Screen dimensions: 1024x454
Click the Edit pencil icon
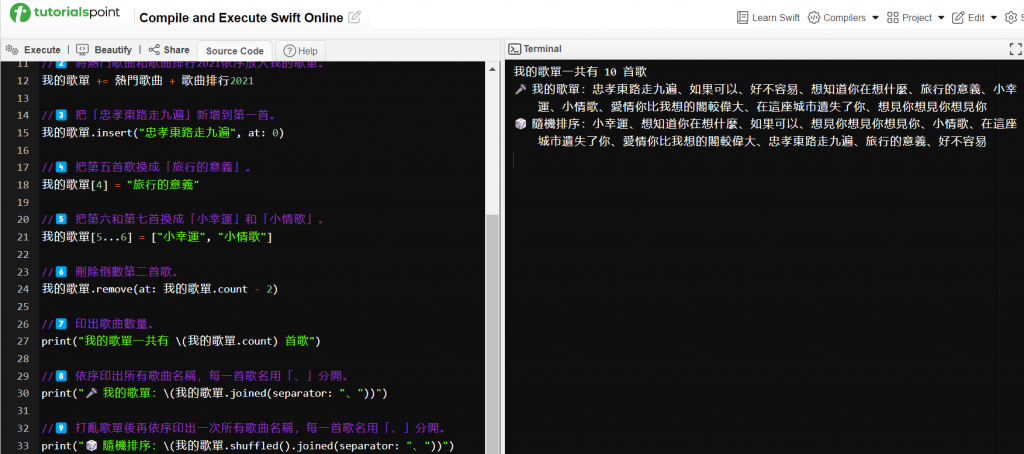click(958, 18)
